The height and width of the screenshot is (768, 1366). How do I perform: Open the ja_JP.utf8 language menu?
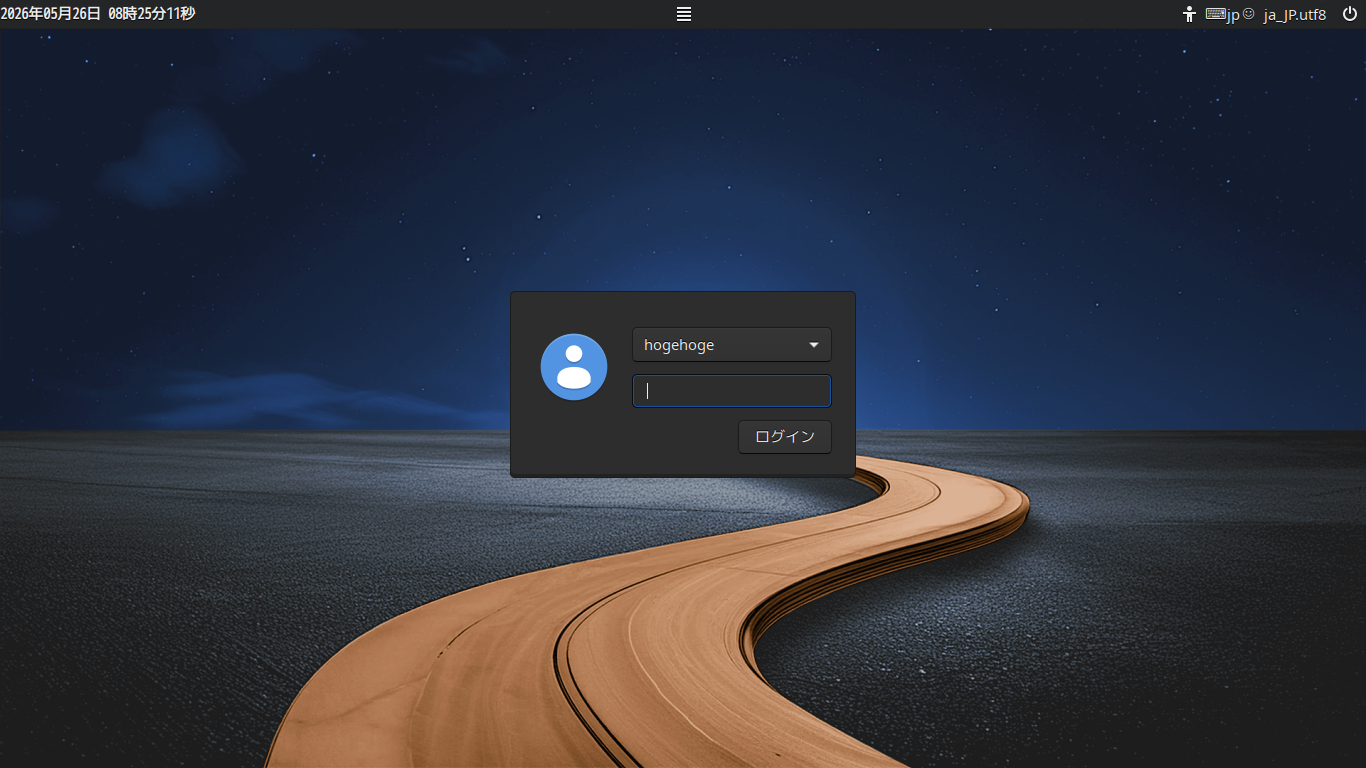click(1295, 15)
